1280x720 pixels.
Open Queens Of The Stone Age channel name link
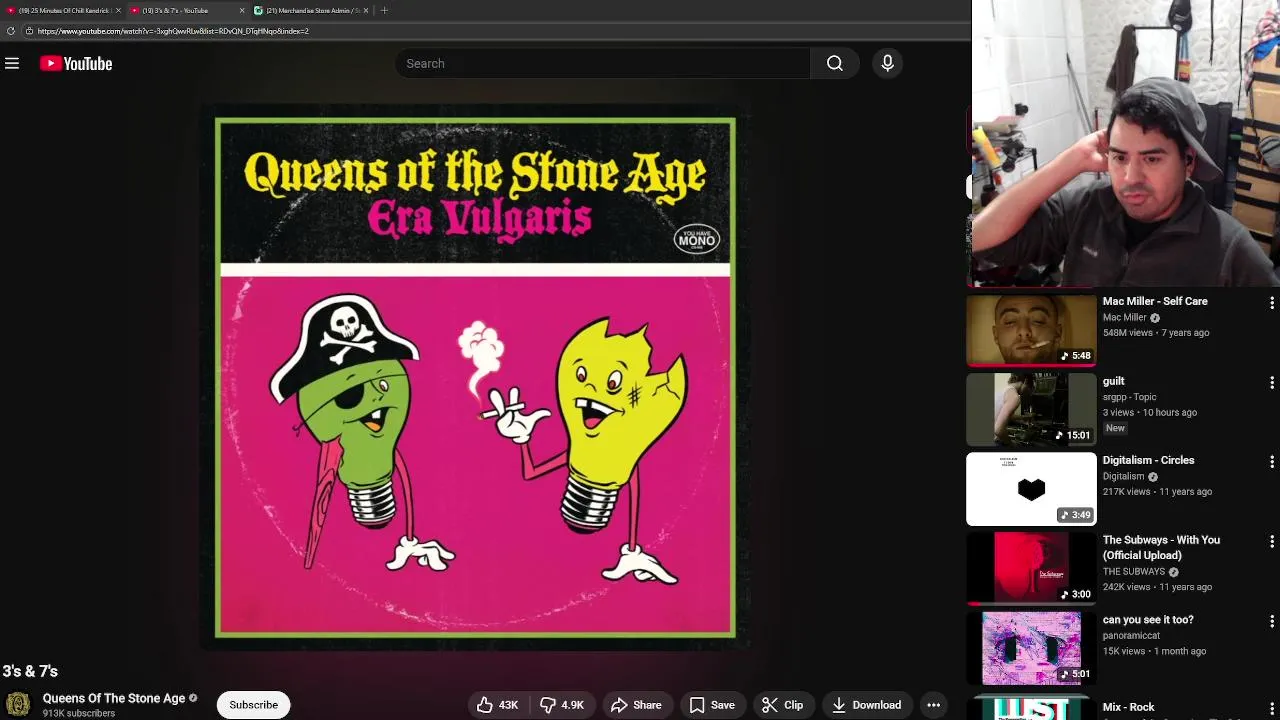point(114,698)
